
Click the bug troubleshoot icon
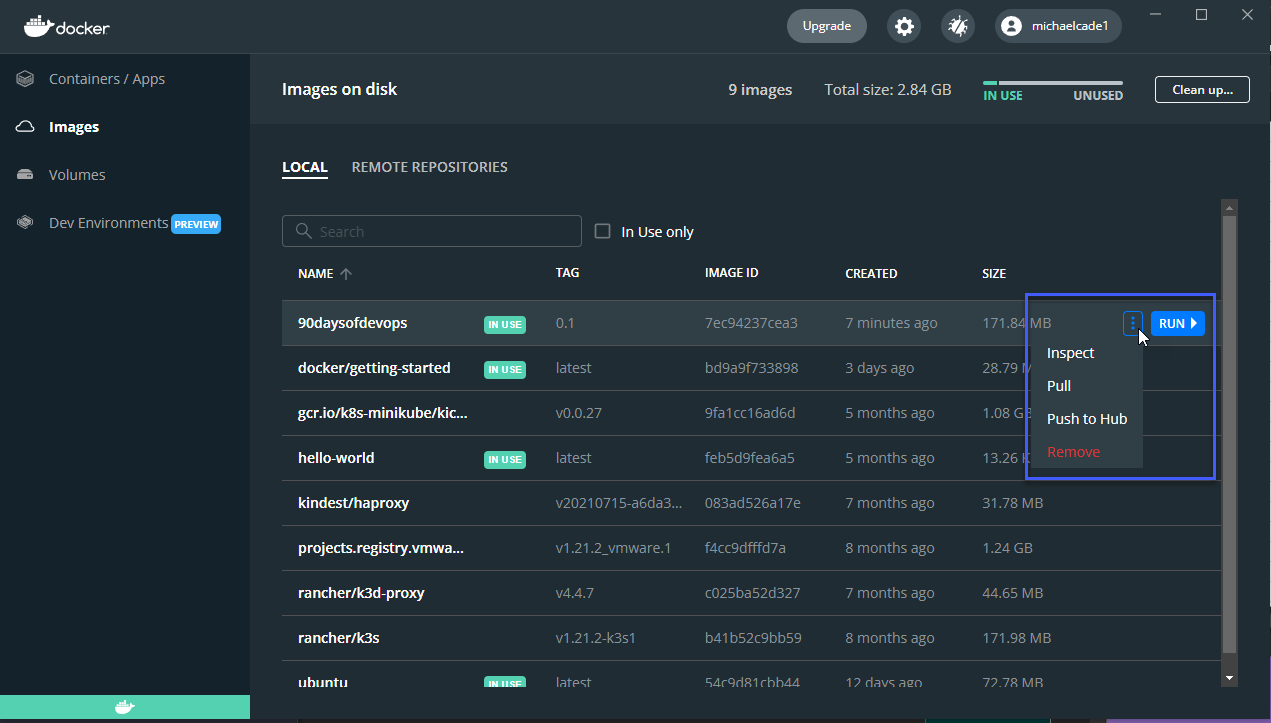point(958,26)
